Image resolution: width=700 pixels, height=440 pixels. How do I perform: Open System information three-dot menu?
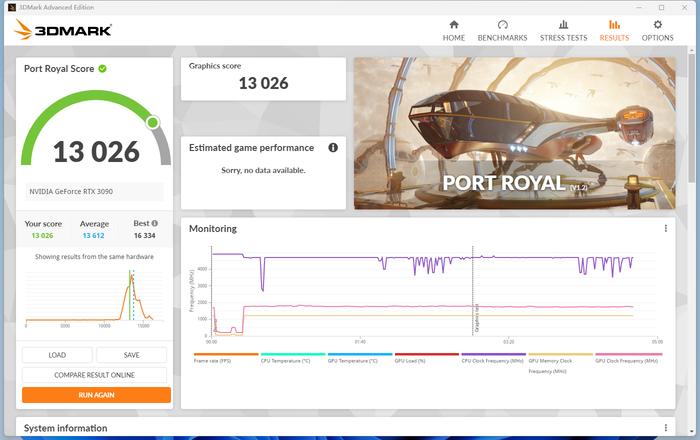click(666, 428)
